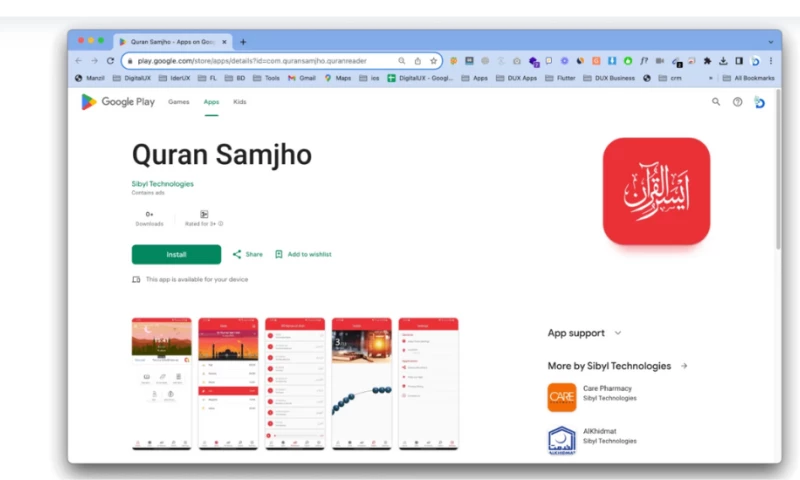Click the share page icon in address bar
Image resolution: width=800 pixels, height=480 pixels.
(417, 61)
